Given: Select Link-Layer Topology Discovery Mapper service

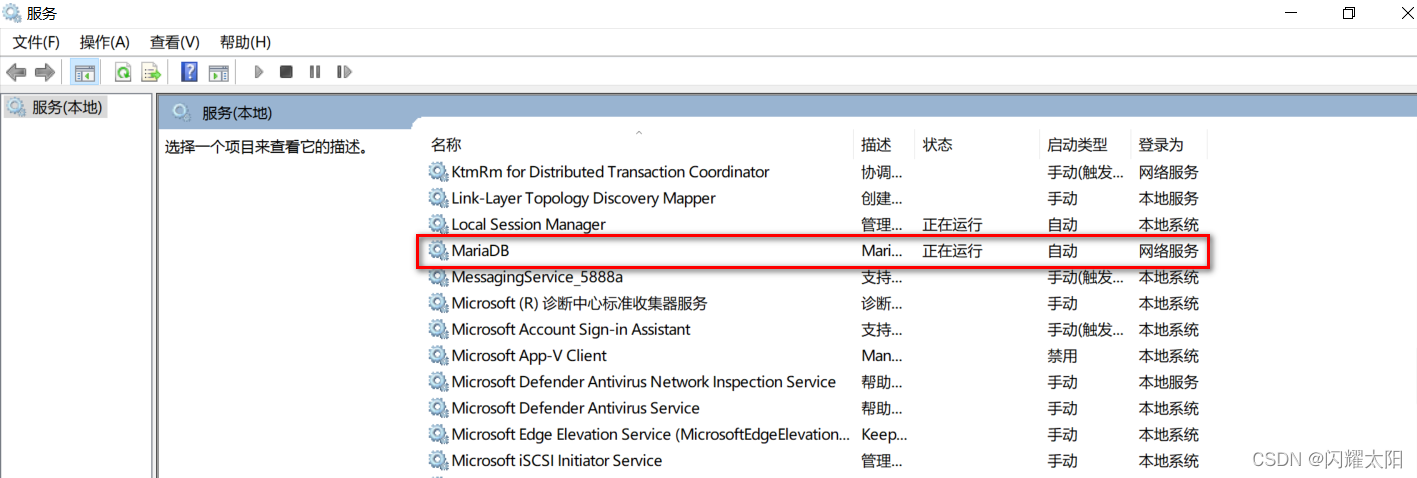Looking at the screenshot, I should coord(583,198).
